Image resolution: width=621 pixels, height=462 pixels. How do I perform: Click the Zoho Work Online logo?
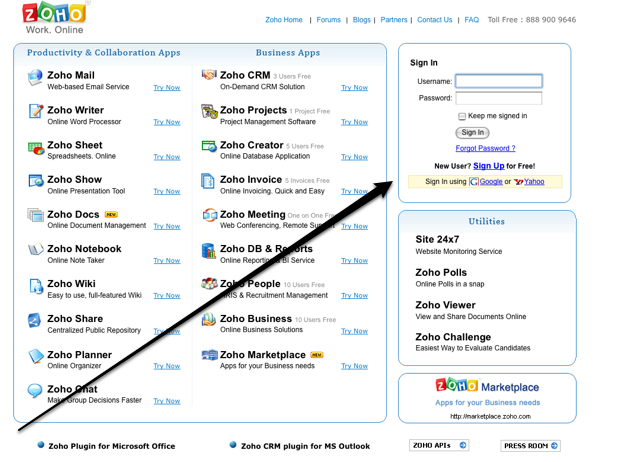(55, 18)
